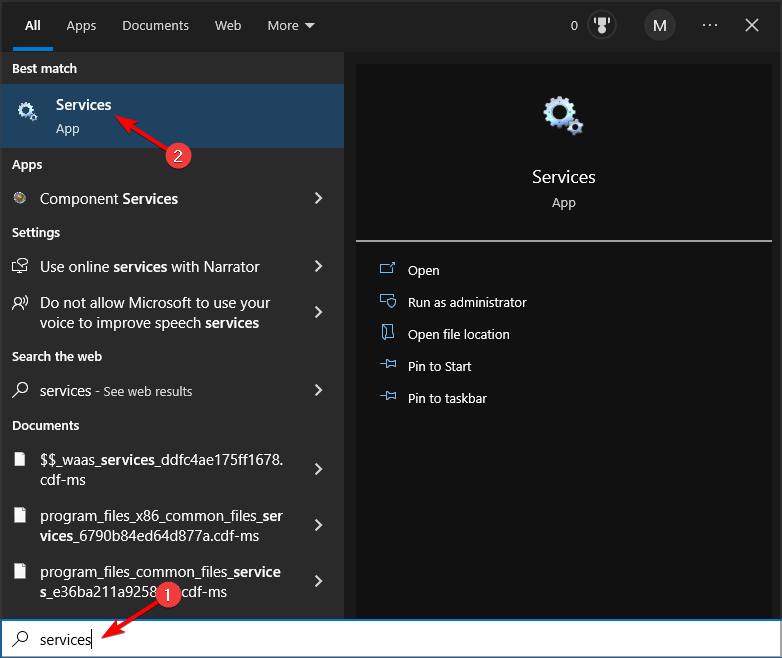
Task: Open program_files_x86_common_files_services cdf-ms document
Action: (172, 525)
